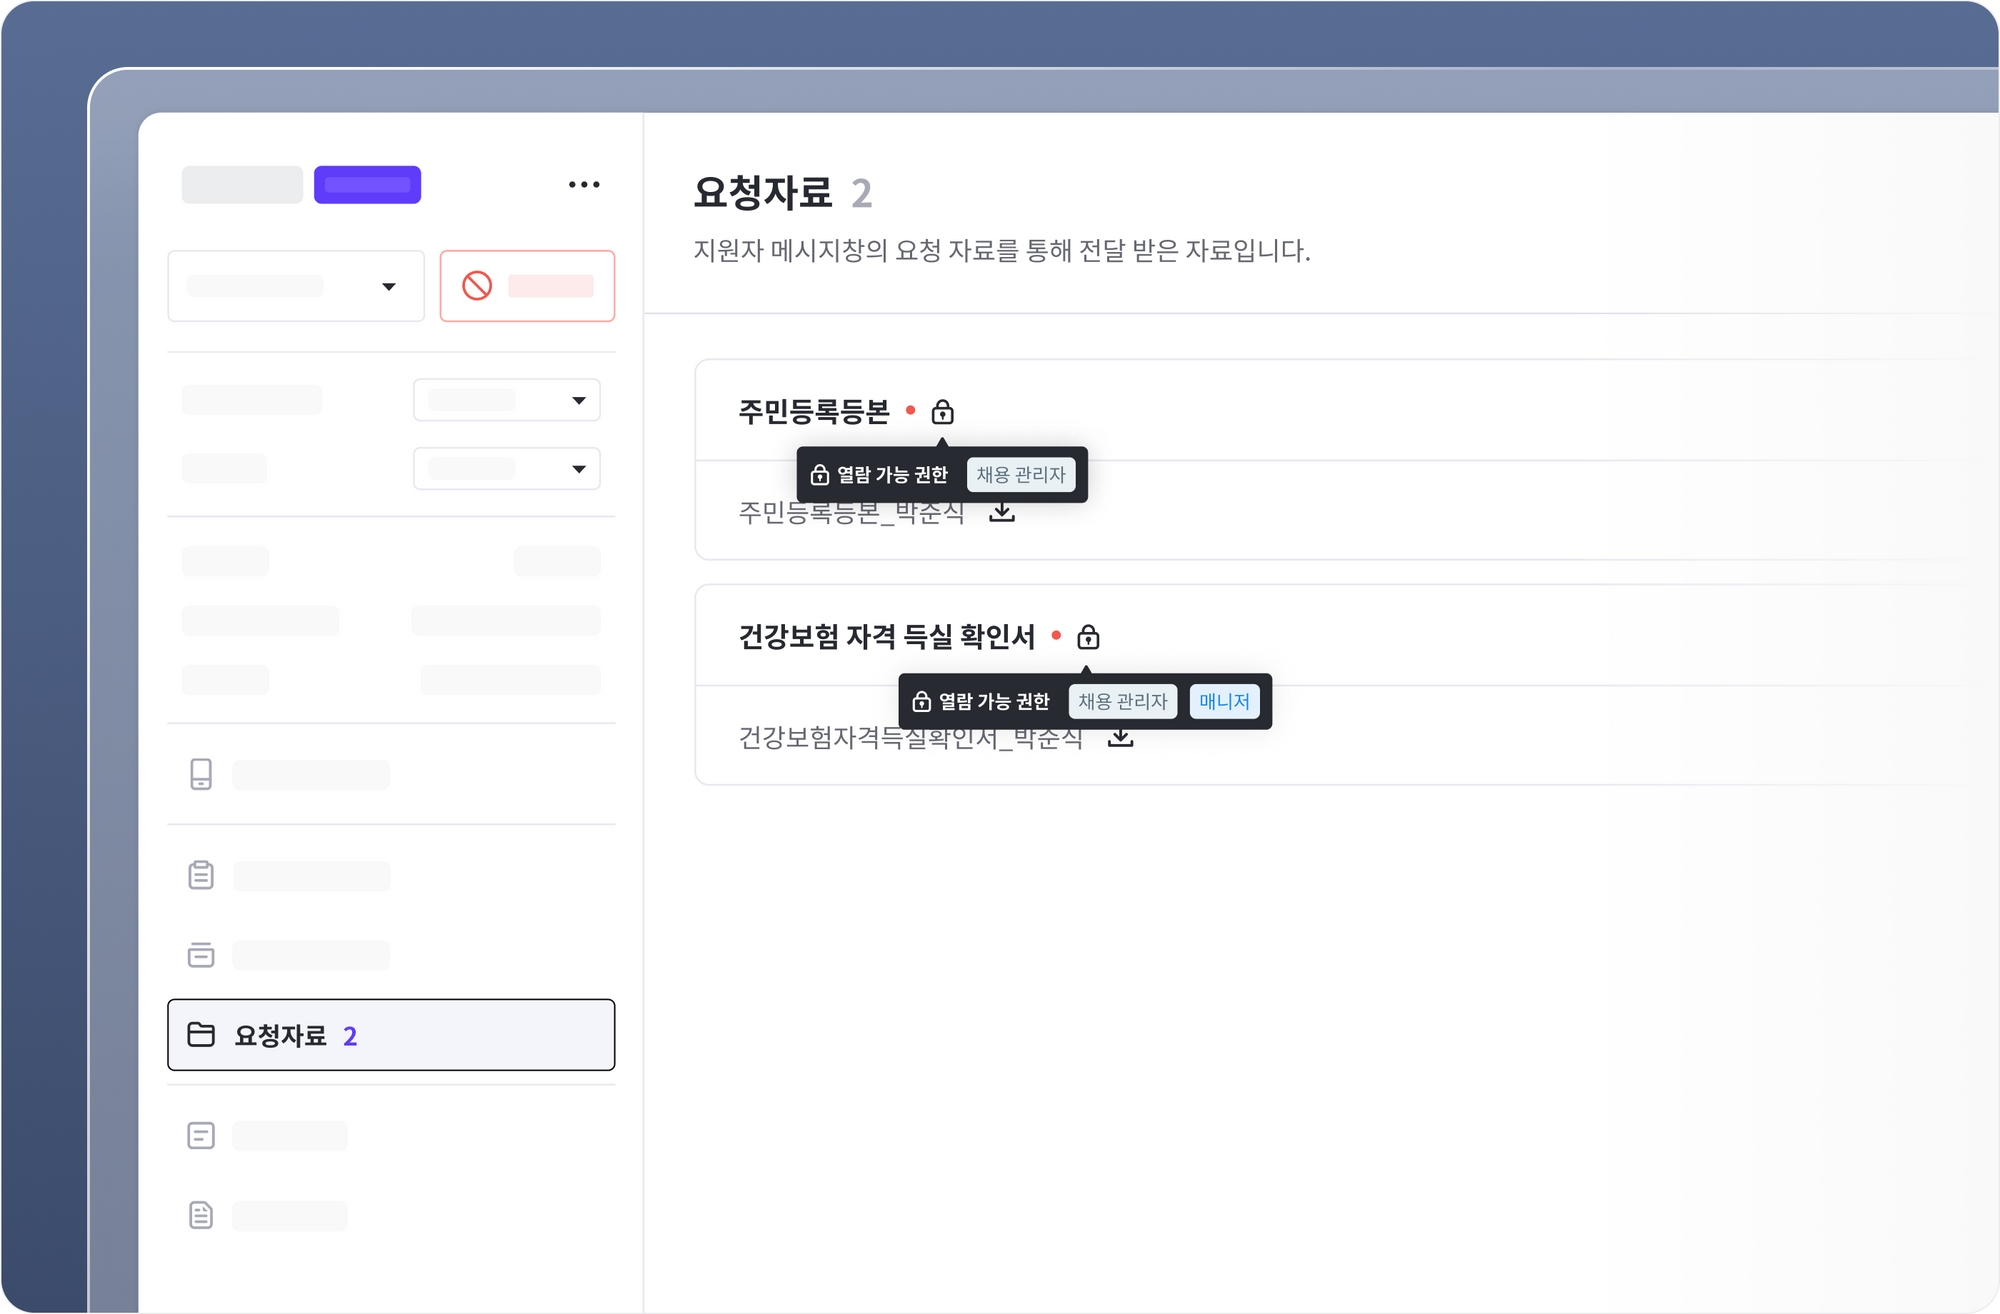Click the purple highlighted button at top

(367, 185)
